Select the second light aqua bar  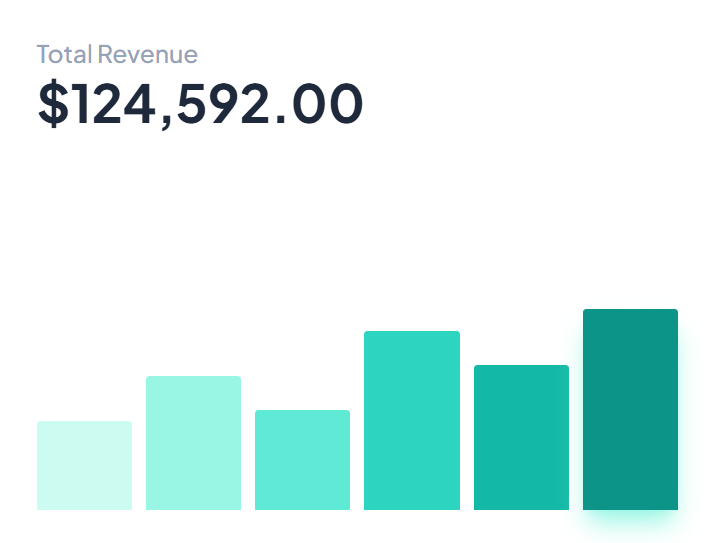193,443
